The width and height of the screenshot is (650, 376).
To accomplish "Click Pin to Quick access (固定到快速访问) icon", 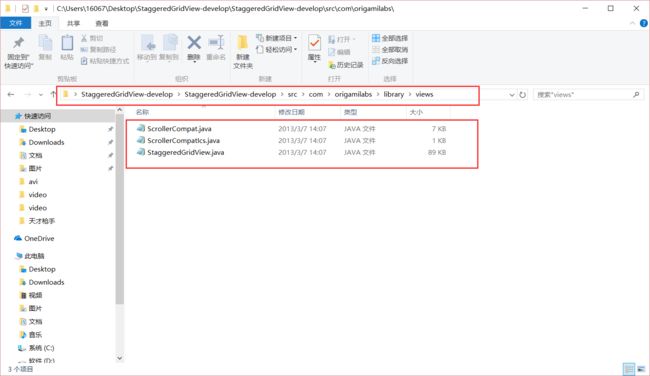I will [x=18, y=43].
